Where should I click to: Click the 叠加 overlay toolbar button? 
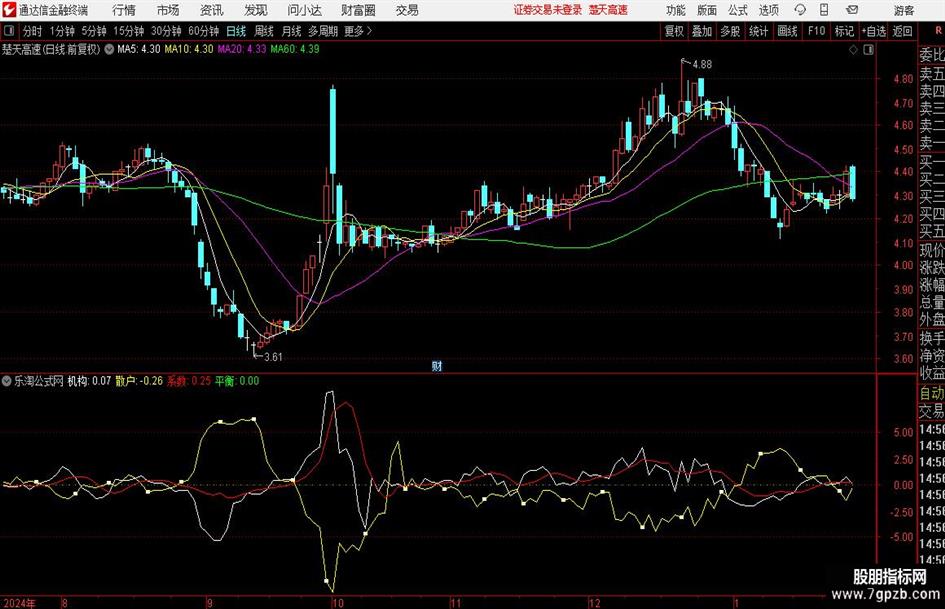(702, 31)
